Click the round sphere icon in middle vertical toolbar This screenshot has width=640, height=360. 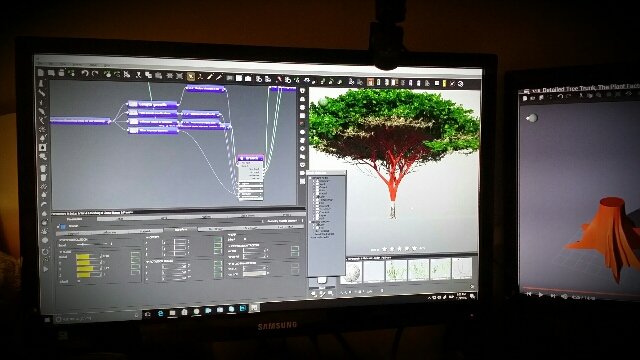pyautogui.click(x=302, y=133)
